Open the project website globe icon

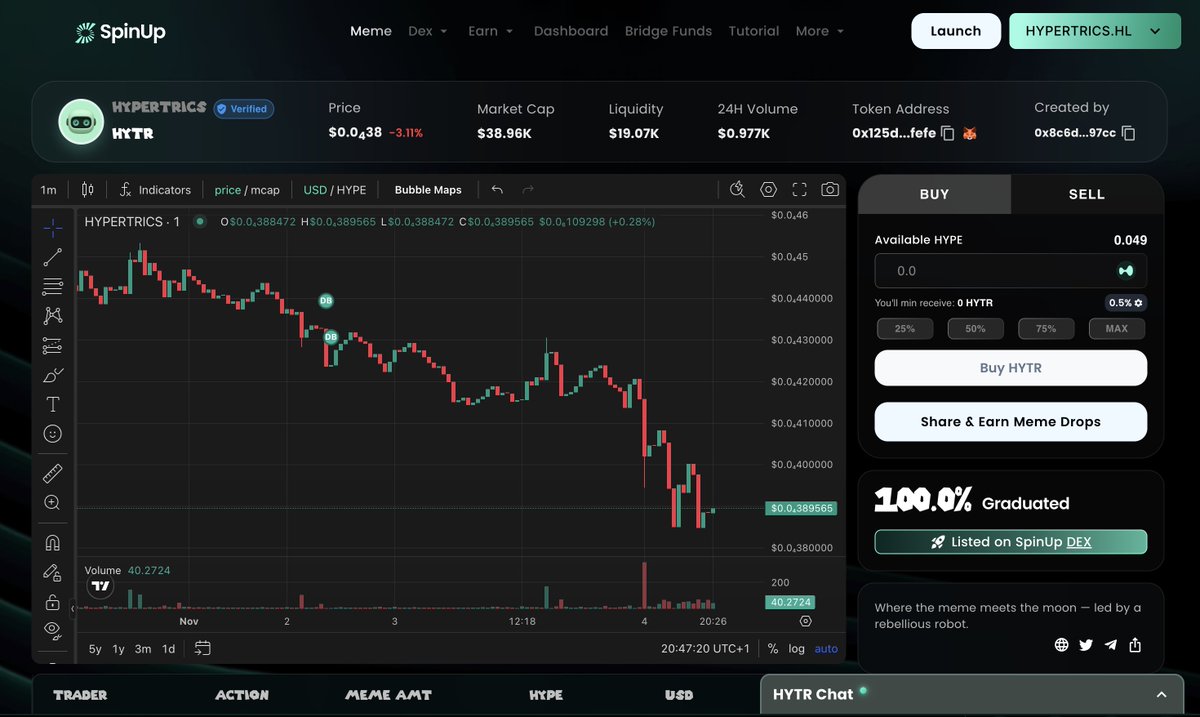pyautogui.click(x=1062, y=645)
